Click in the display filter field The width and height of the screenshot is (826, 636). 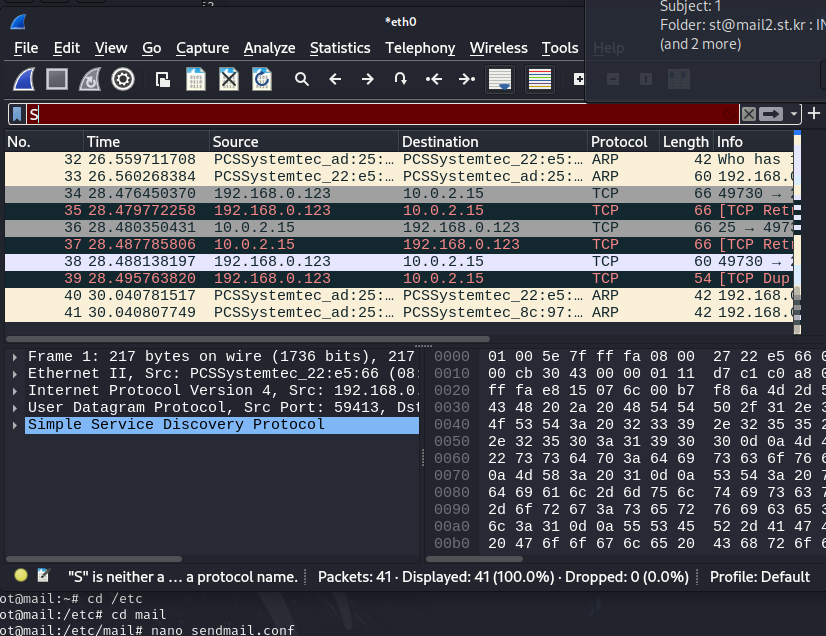382,114
